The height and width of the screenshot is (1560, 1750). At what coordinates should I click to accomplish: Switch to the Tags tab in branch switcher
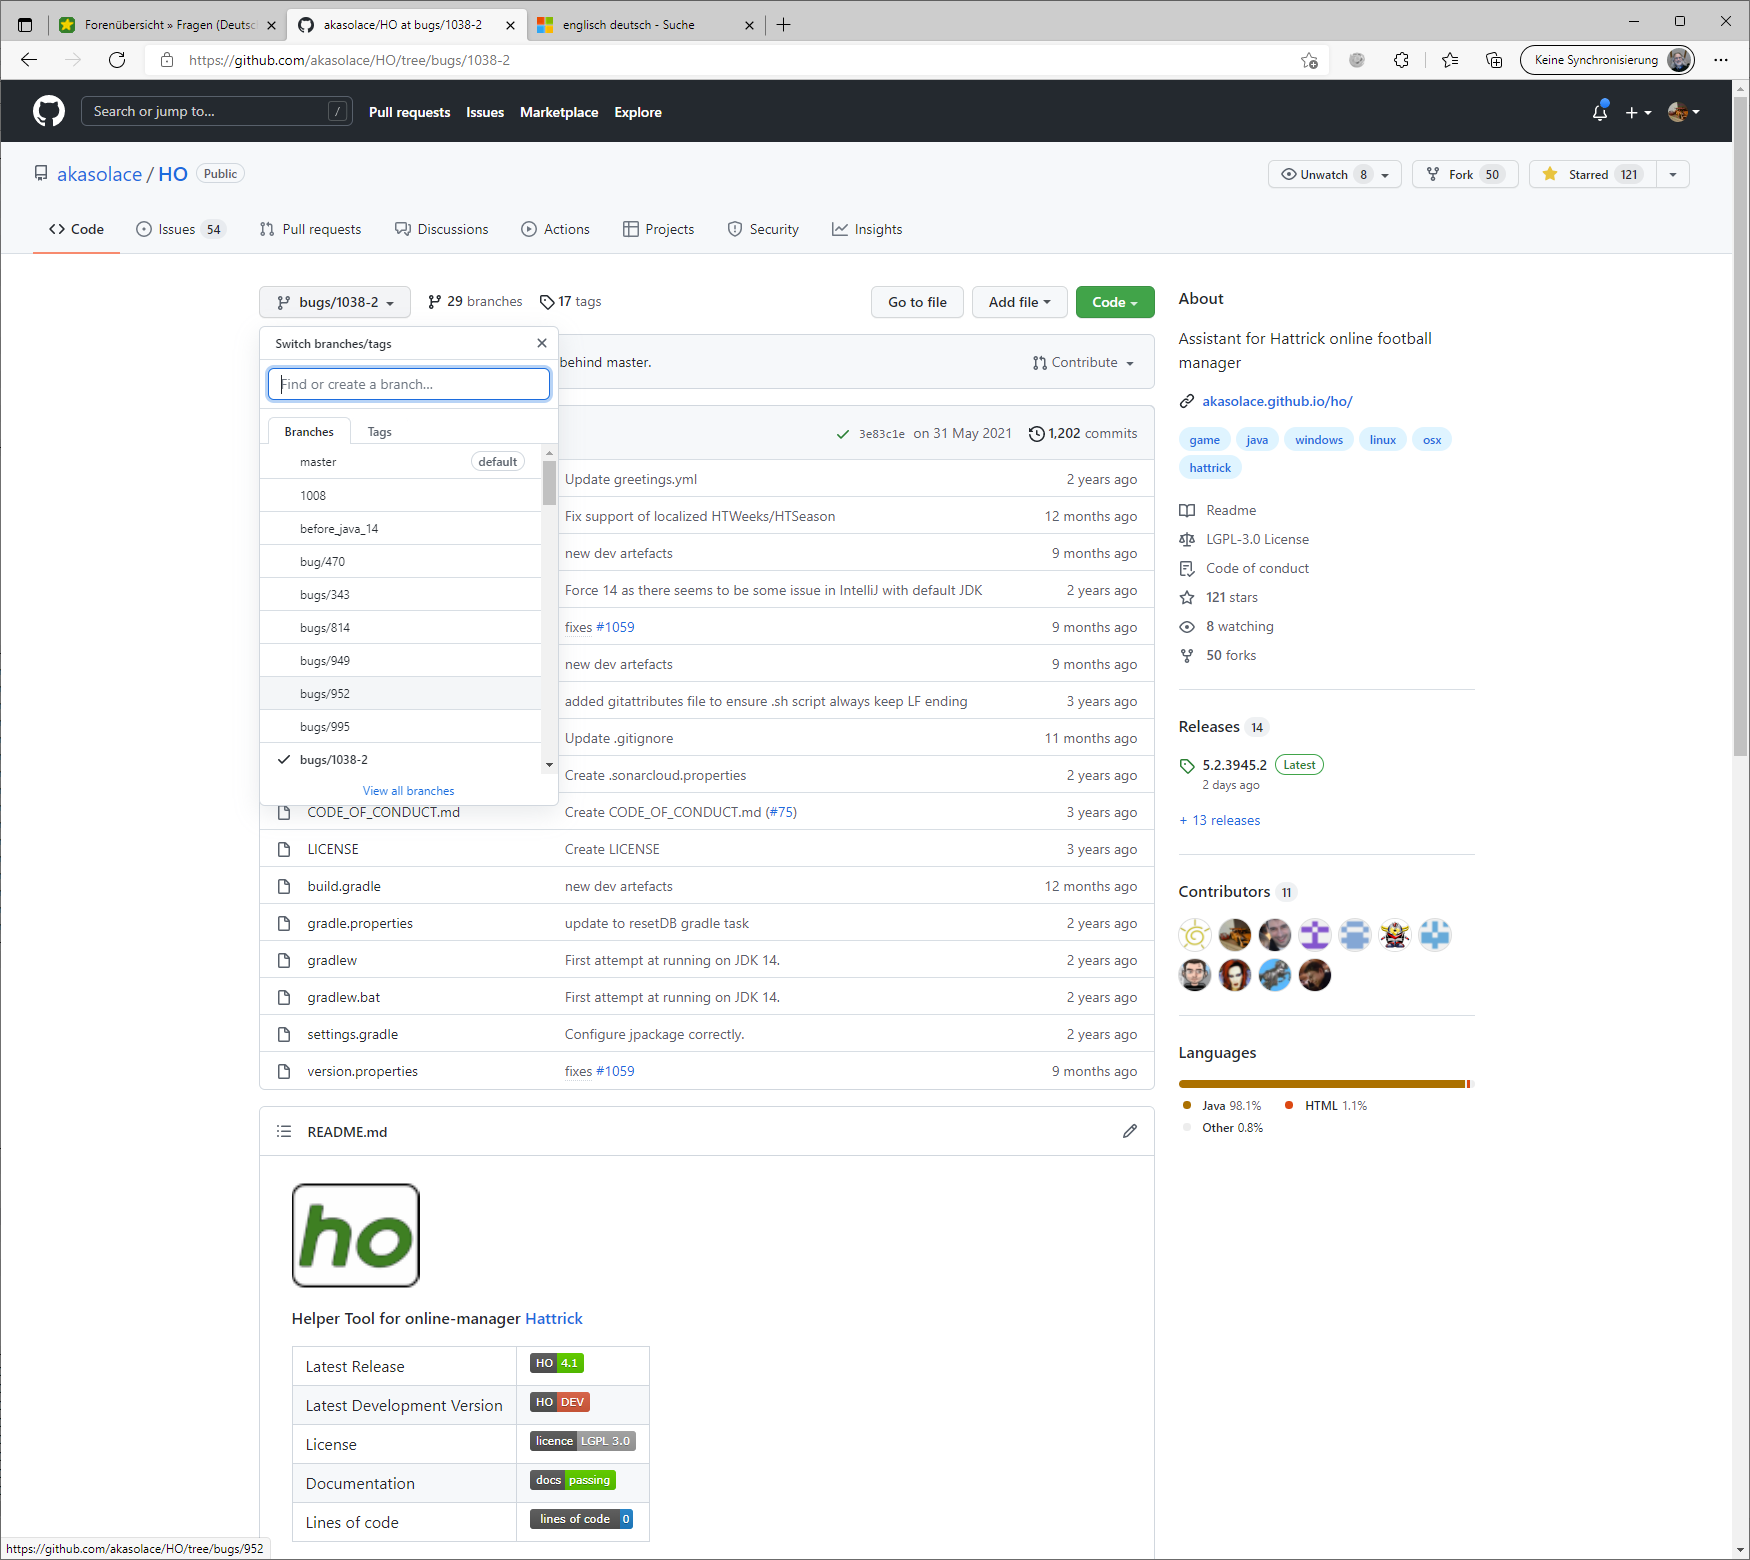[379, 431]
